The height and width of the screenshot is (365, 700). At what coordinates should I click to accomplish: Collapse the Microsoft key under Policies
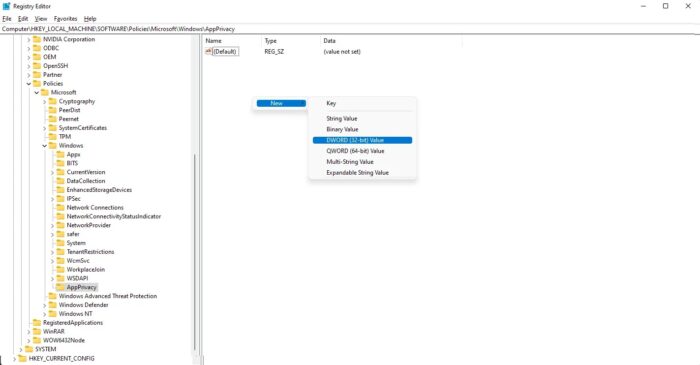click(x=37, y=92)
